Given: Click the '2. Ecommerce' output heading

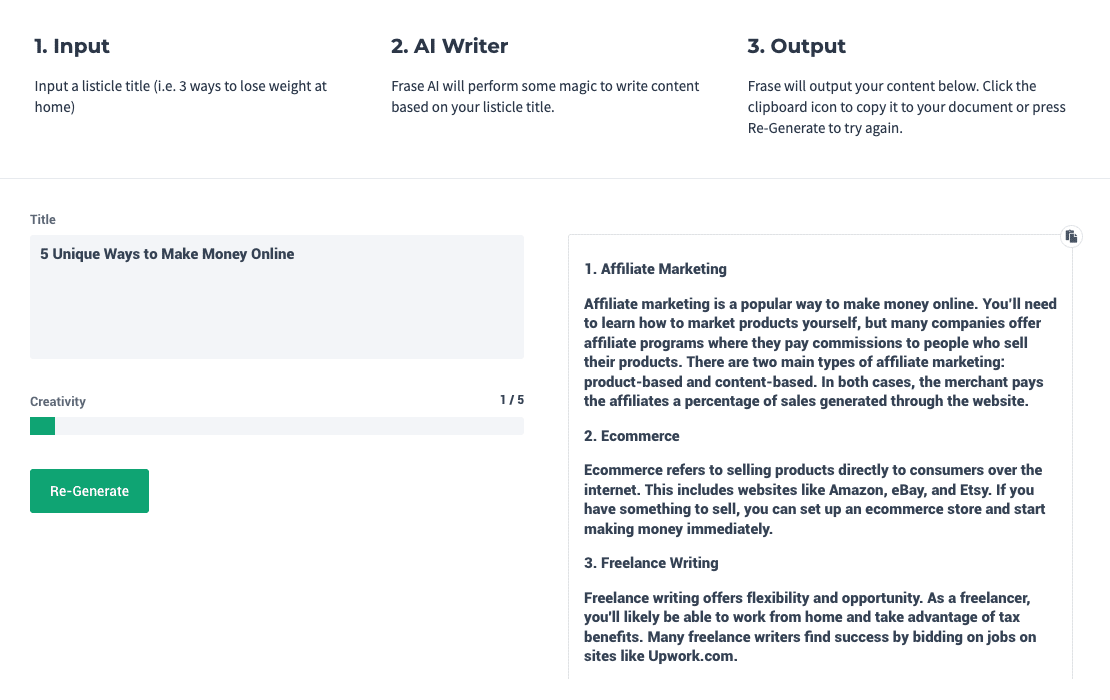Looking at the screenshot, I should (631, 436).
